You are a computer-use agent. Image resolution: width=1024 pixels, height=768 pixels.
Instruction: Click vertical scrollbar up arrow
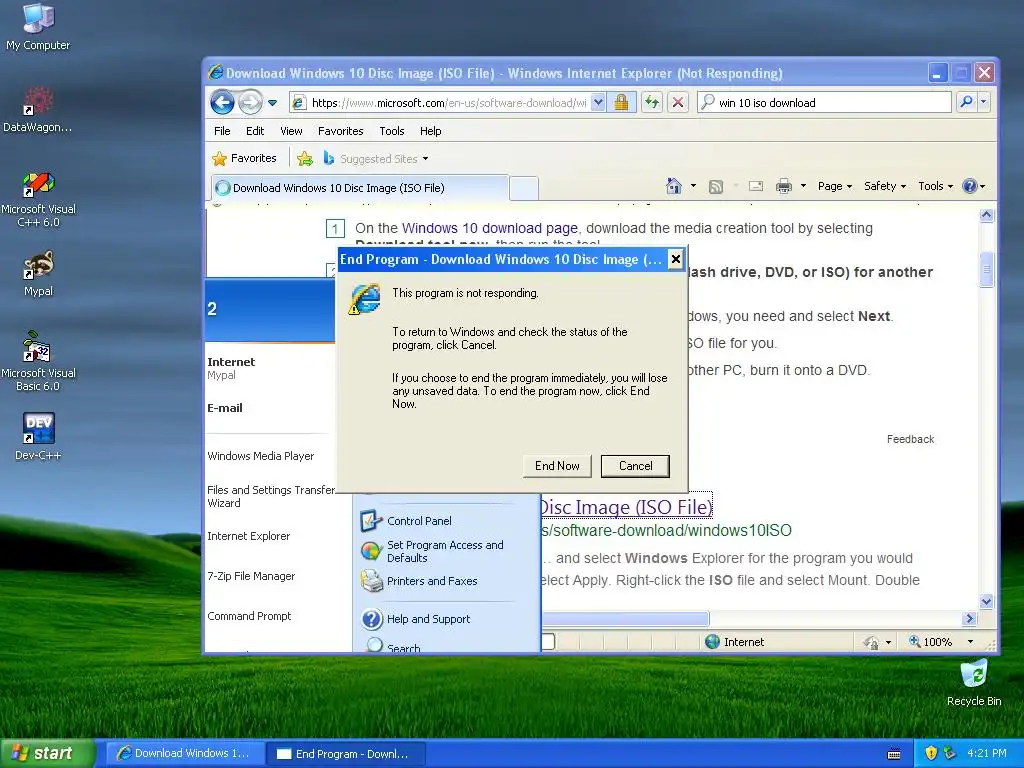[986, 215]
